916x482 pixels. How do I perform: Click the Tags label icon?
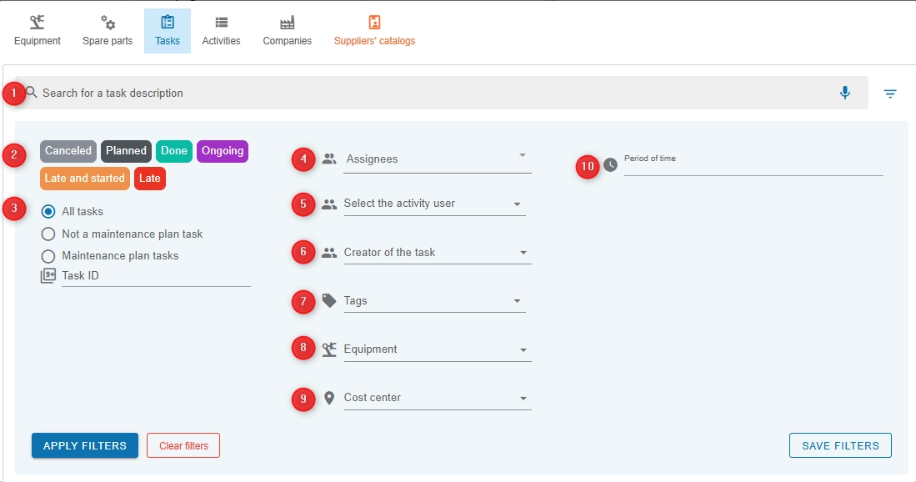tap(329, 300)
